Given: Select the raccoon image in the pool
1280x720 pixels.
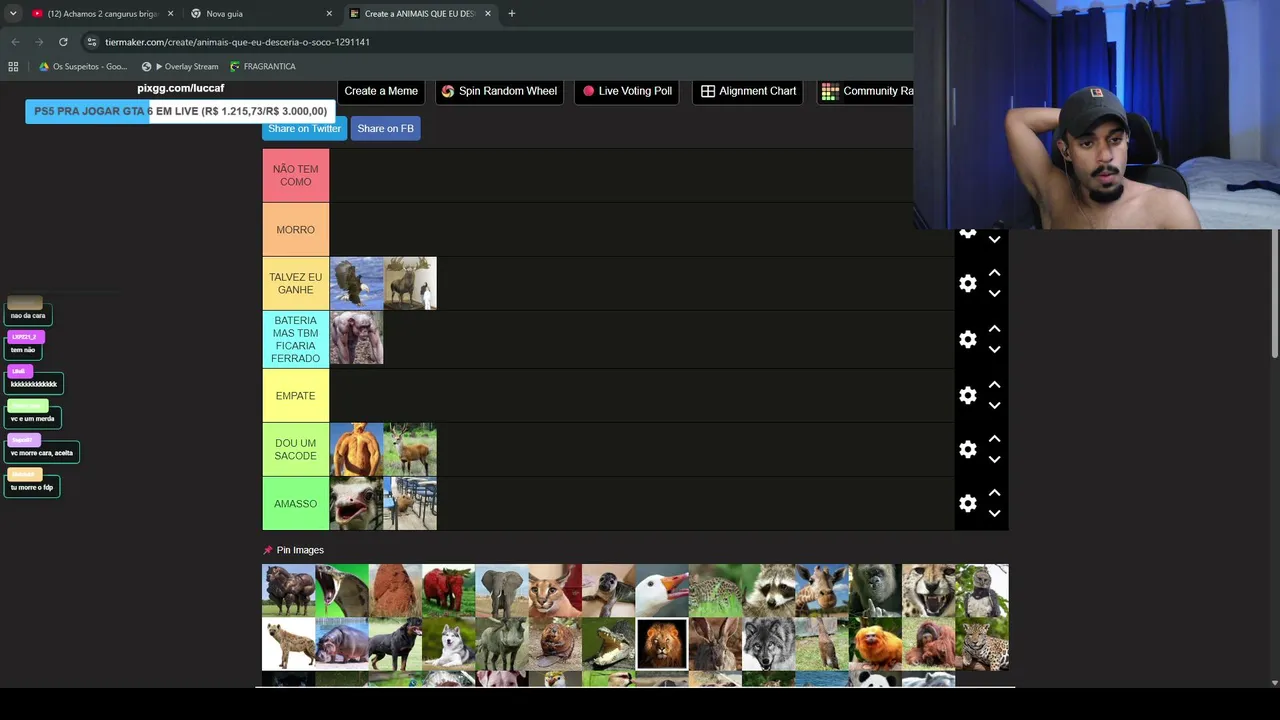Looking at the screenshot, I should point(769,591).
